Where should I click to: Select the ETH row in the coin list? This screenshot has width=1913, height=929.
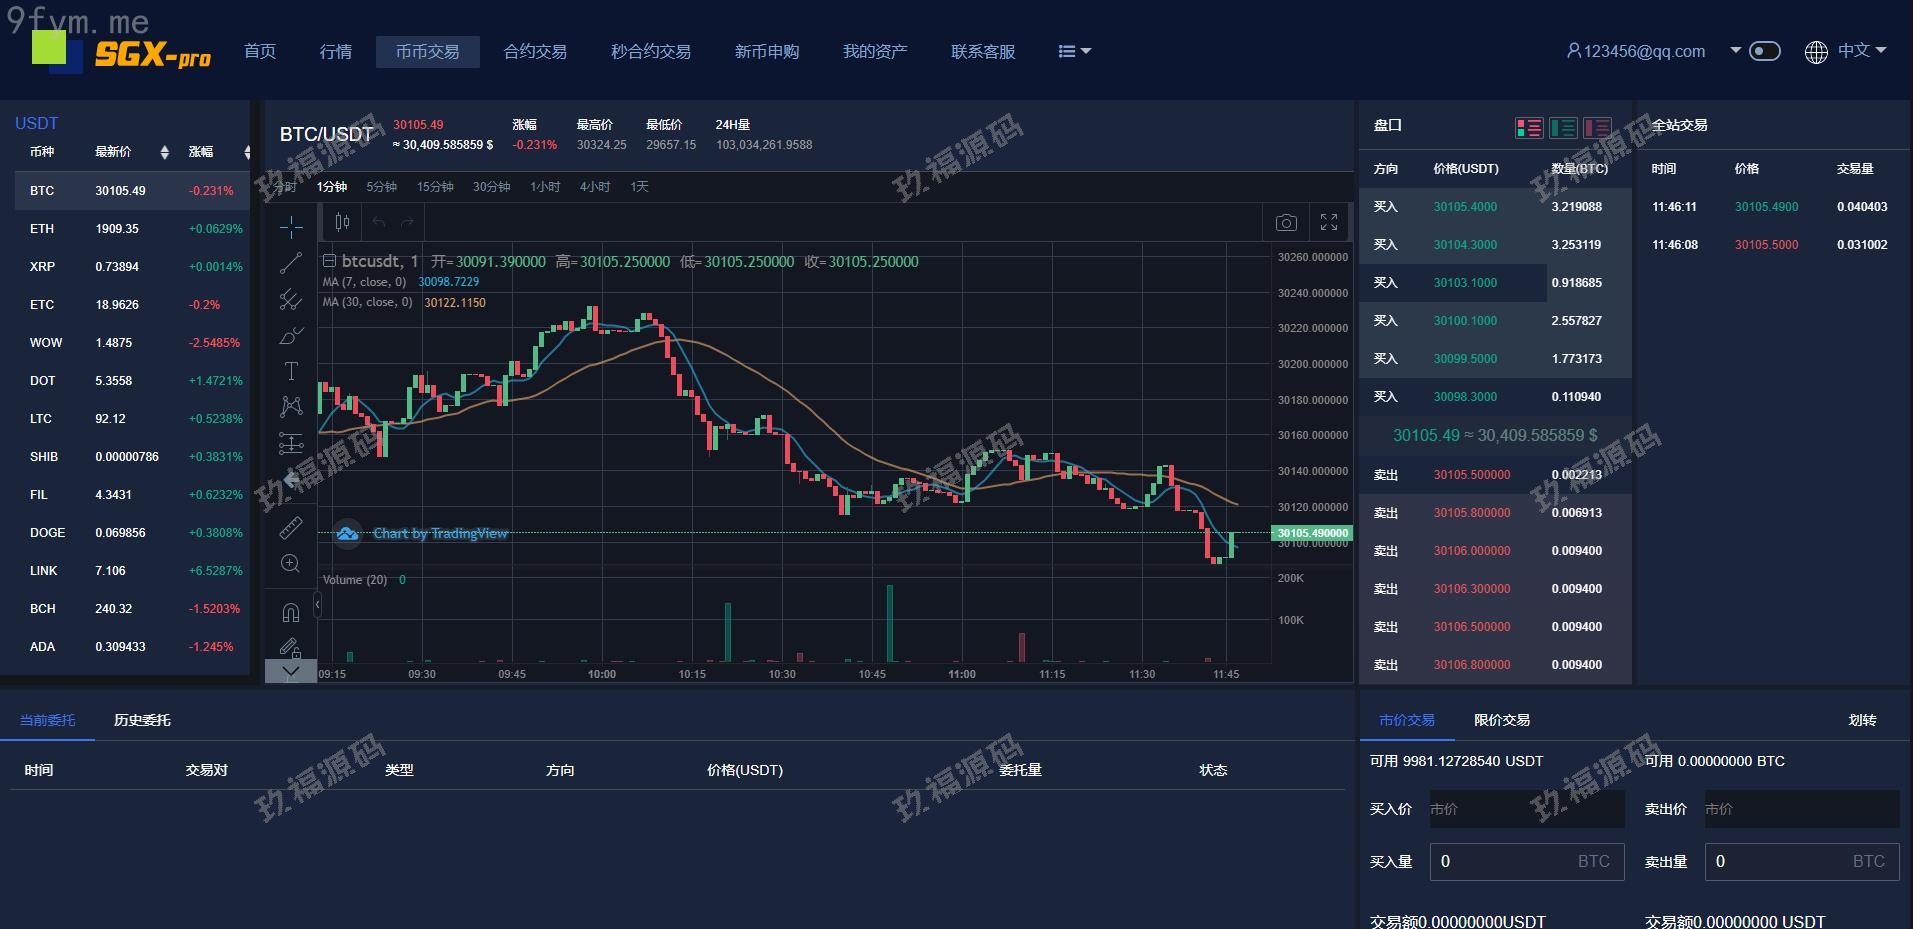(132, 229)
